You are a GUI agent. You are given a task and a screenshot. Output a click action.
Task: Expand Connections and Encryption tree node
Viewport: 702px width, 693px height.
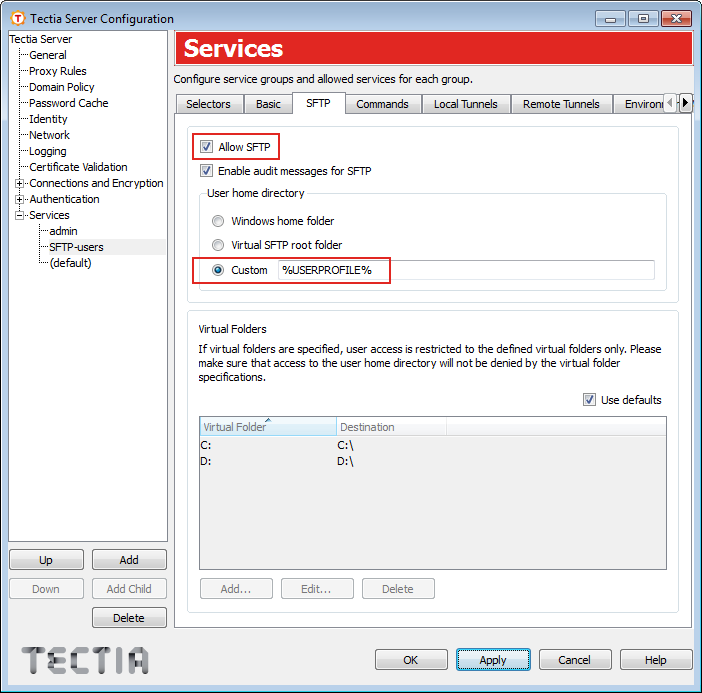point(19,183)
